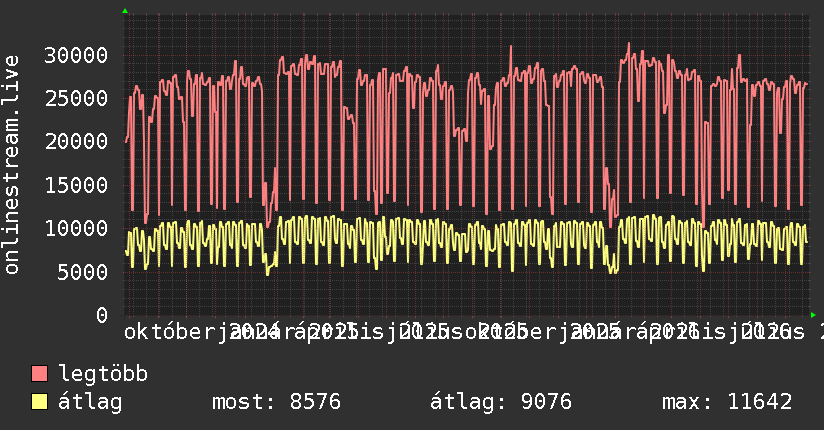Click the 10000 y-axis label
Viewport: 824px width, 430px height.
coord(76,228)
